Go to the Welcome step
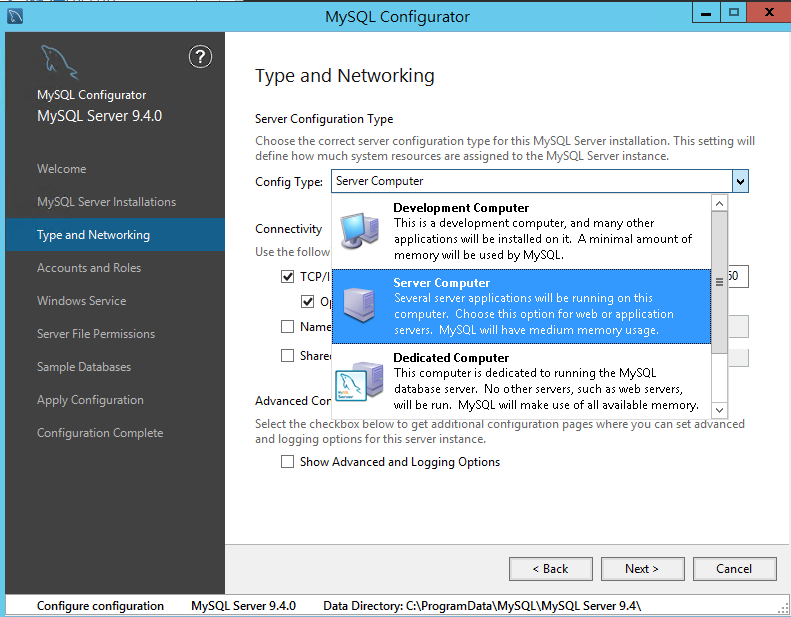Image resolution: width=791 pixels, height=617 pixels. [62, 169]
